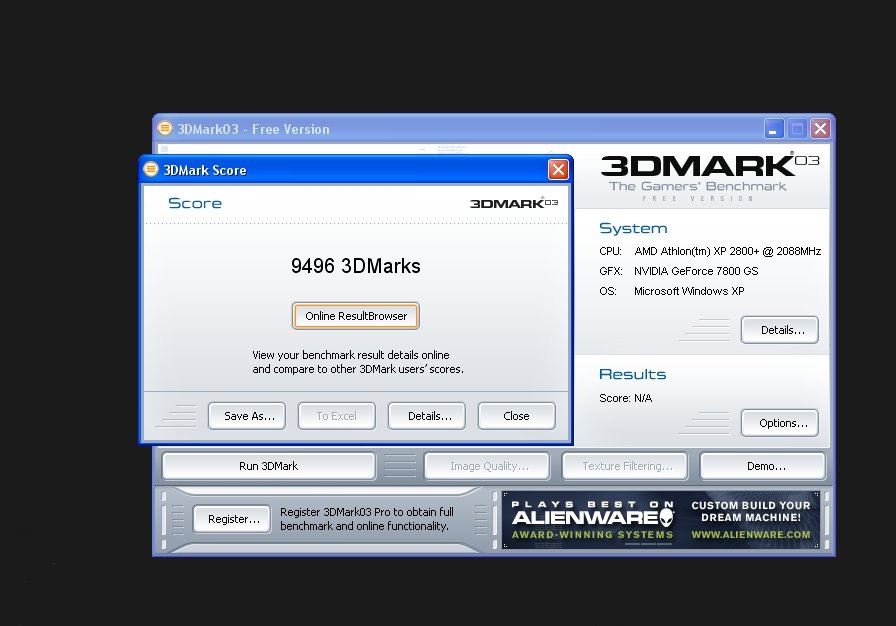Viewport: 896px width, 626px height.
Task: Close the 3DMark03 Free Version window
Action: (821, 129)
